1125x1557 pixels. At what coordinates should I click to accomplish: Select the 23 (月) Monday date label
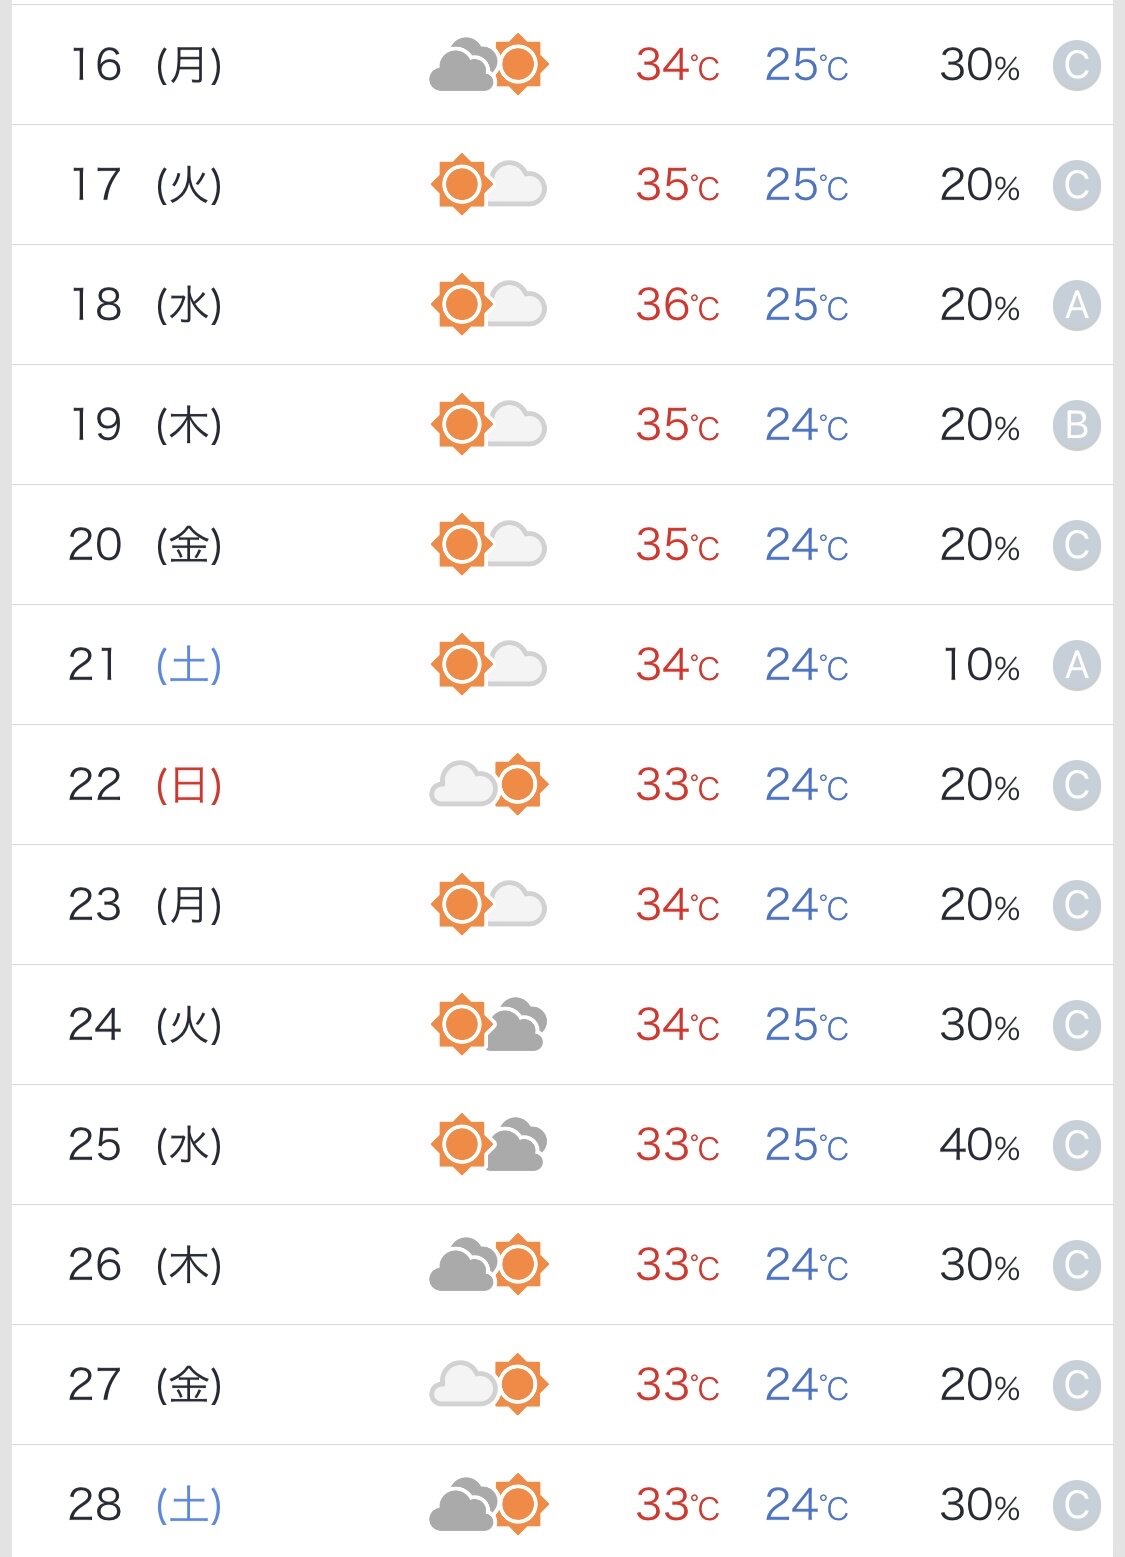click(x=145, y=905)
